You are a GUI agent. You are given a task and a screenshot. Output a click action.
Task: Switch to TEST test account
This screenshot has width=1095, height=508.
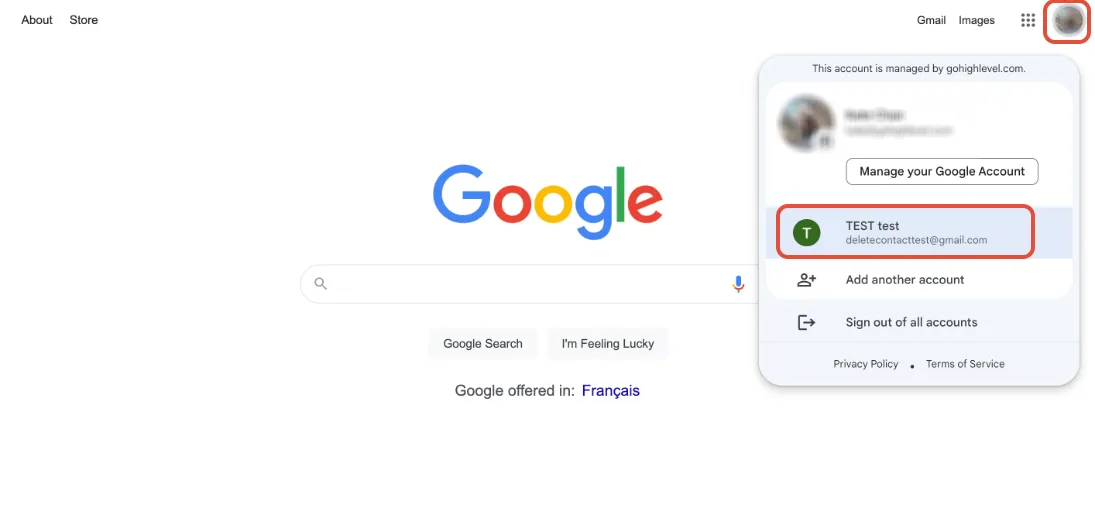click(905, 233)
